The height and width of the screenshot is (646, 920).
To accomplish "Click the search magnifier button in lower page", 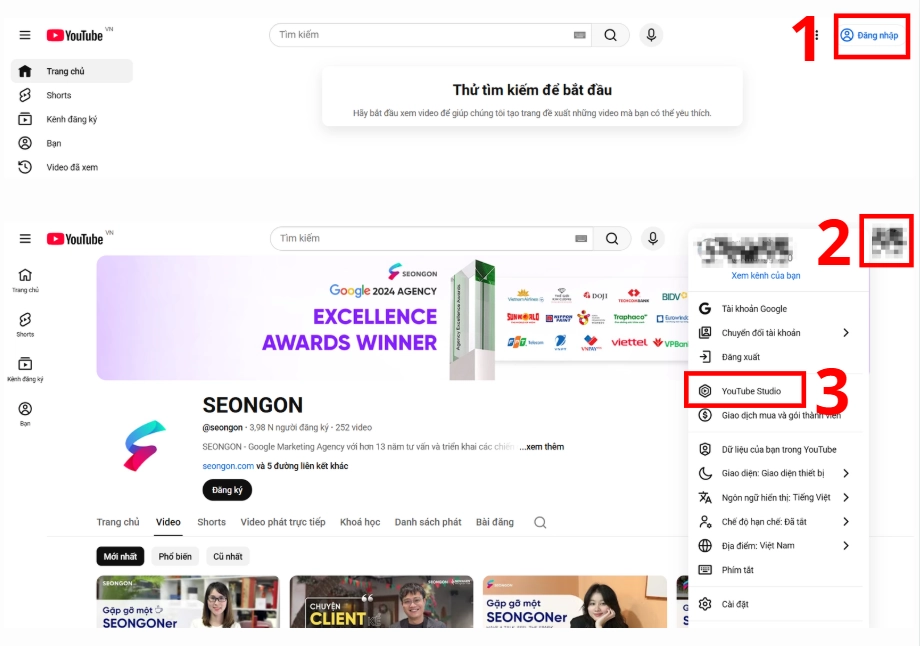I will [612, 239].
